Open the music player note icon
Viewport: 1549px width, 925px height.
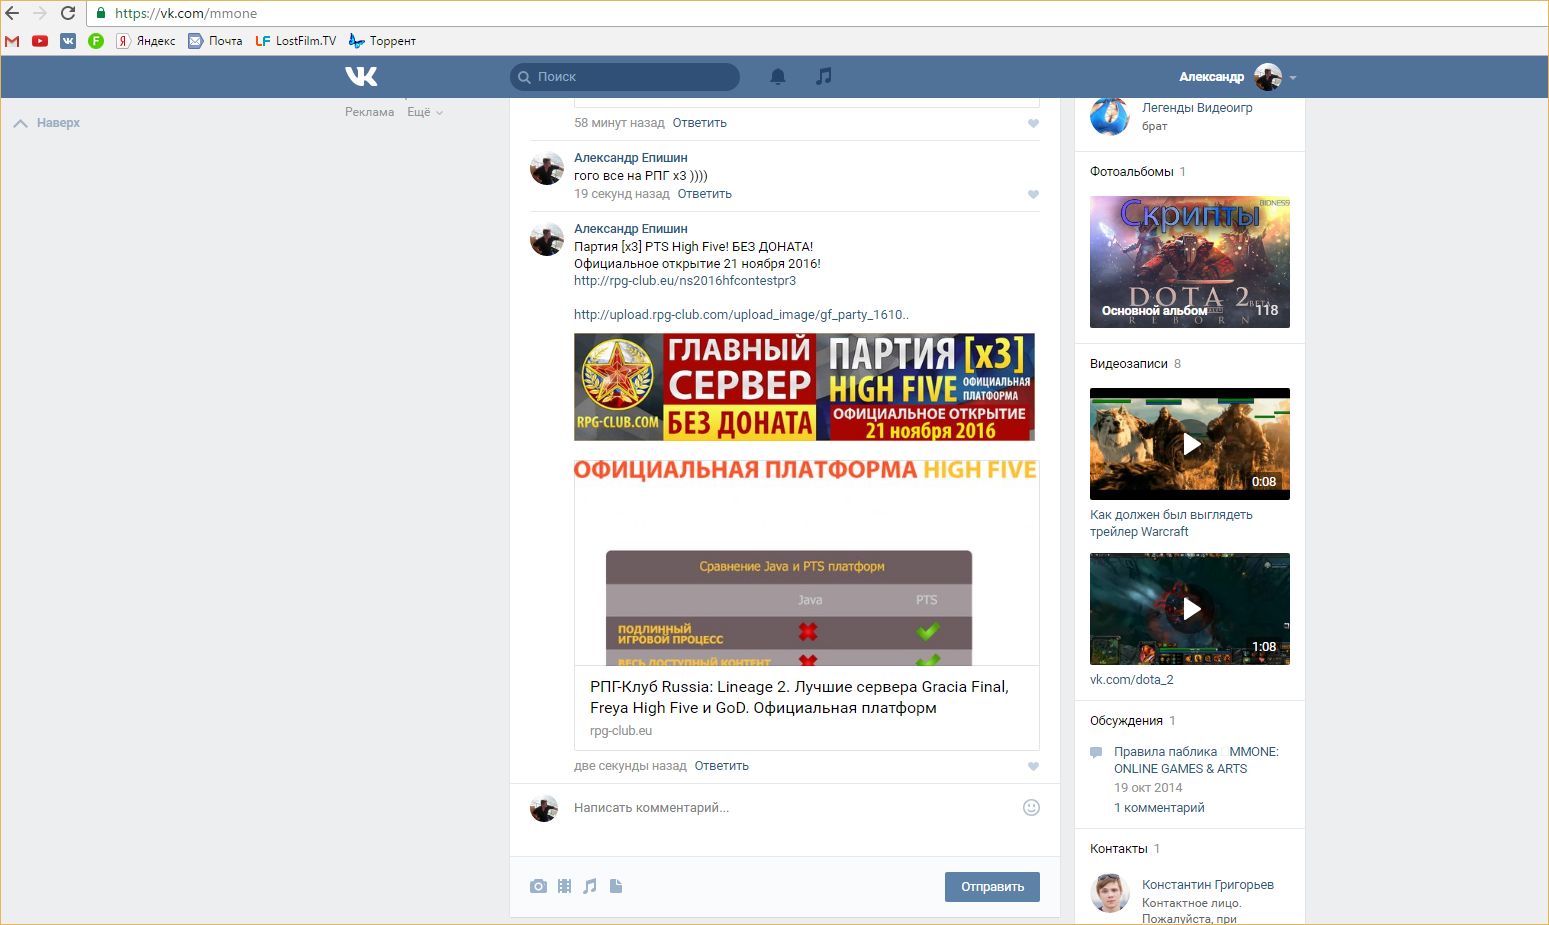tap(823, 76)
